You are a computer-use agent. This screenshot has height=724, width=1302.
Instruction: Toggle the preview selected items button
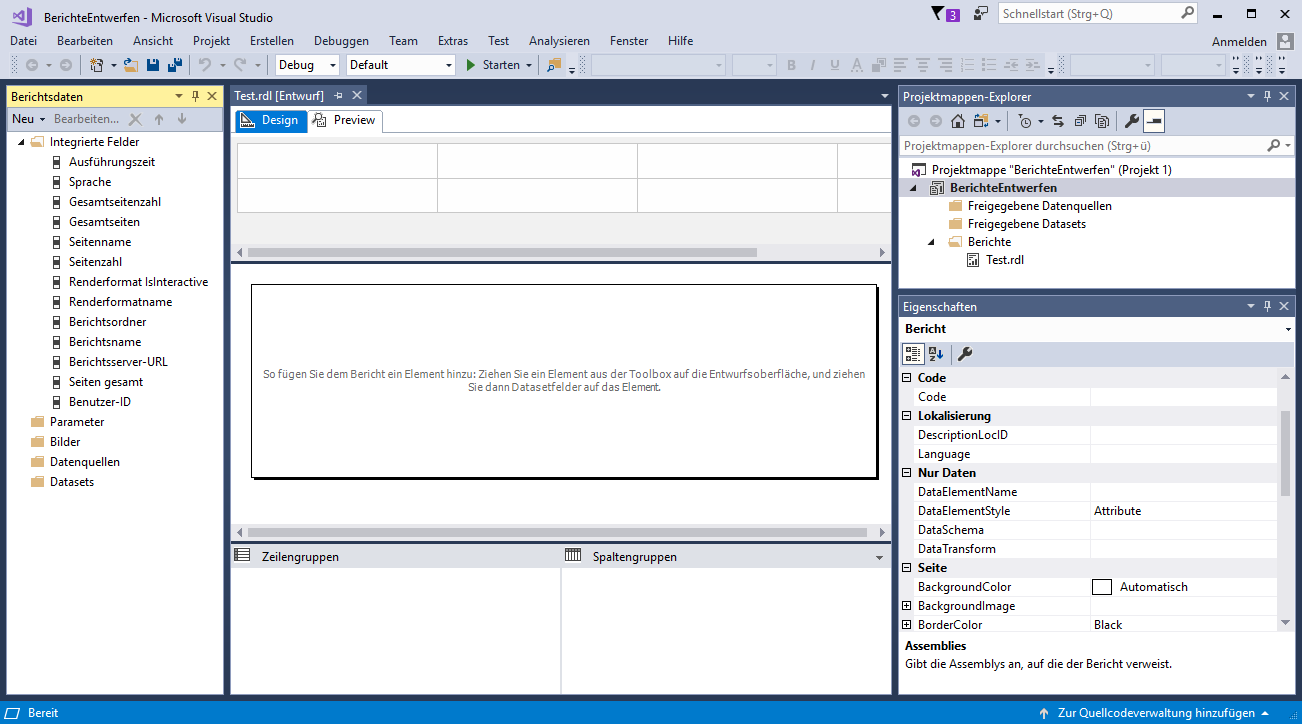[x=1154, y=121]
